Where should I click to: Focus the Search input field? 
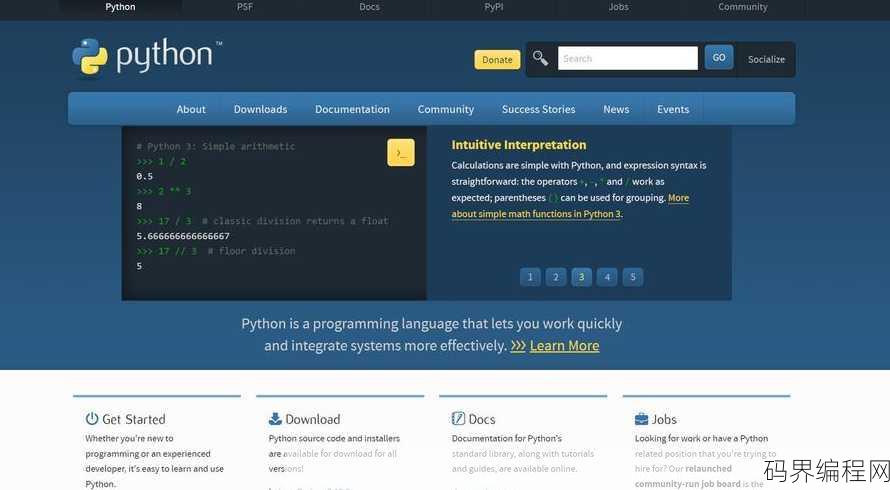(628, 58)
